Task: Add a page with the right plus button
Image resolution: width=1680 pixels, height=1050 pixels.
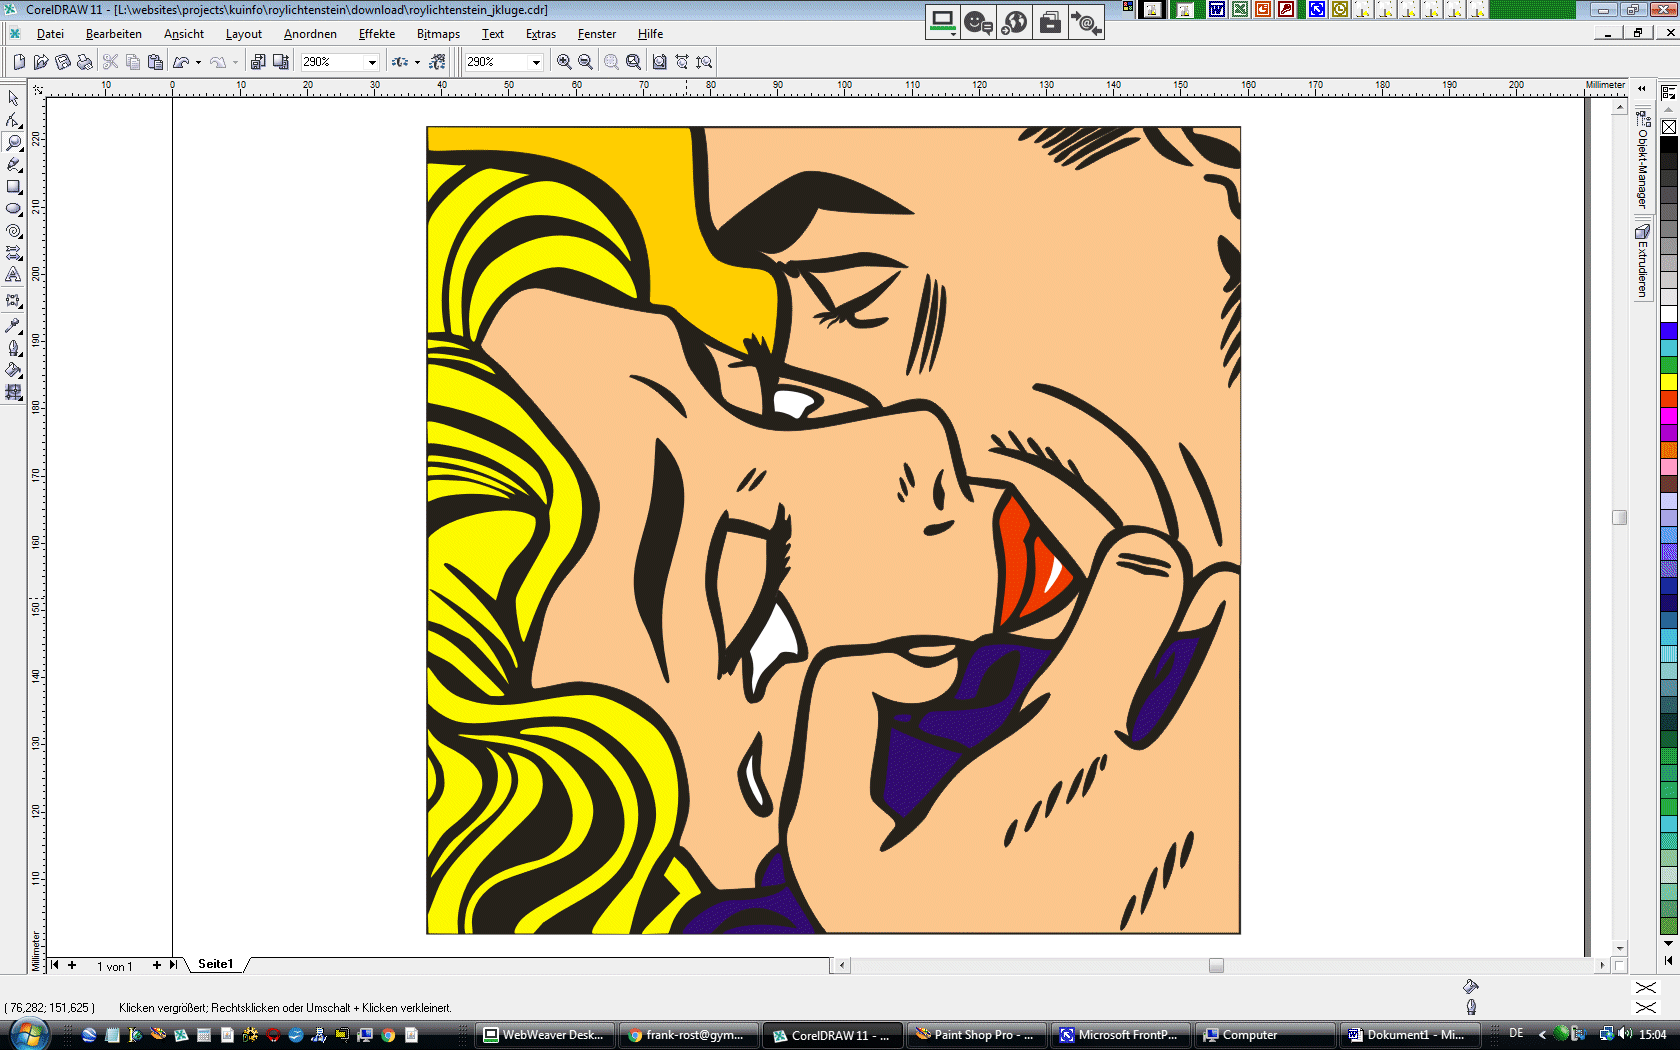Action: [x=157, y=965]
